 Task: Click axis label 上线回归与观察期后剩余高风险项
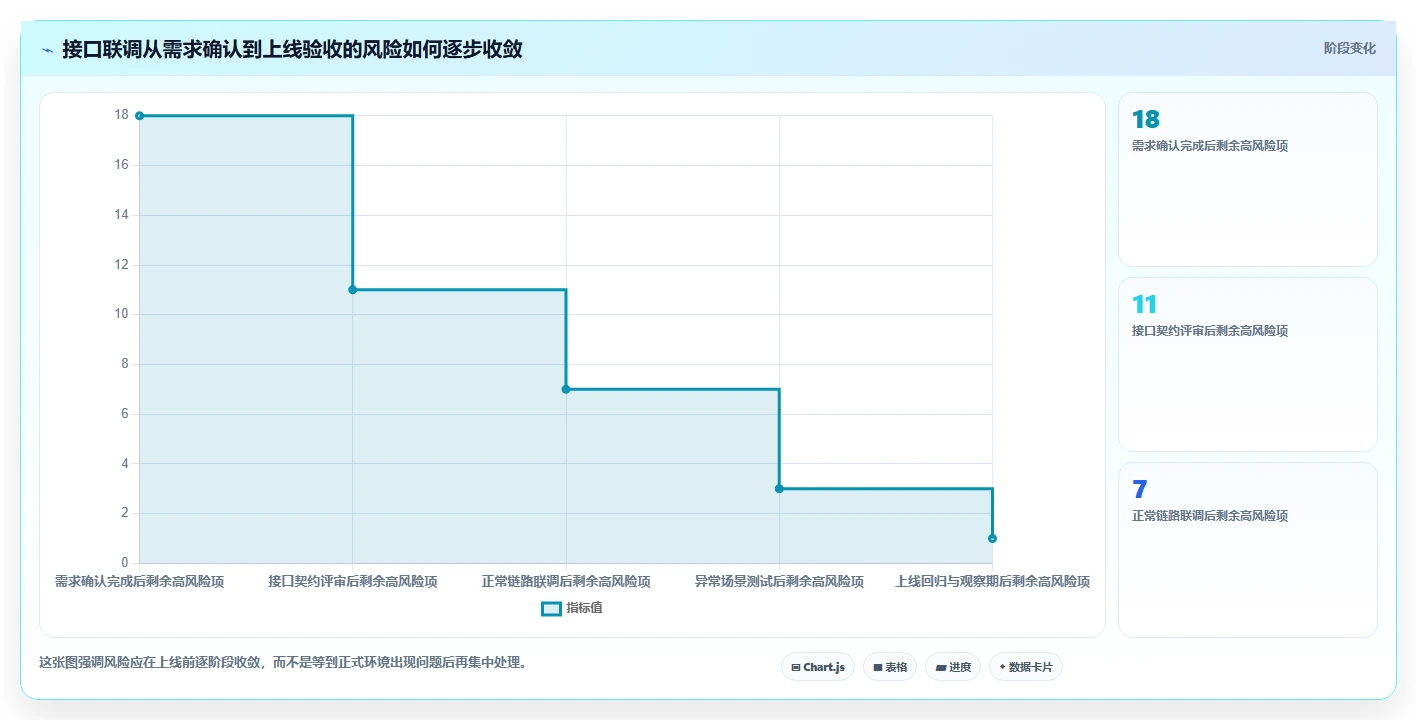pos(992,581)
